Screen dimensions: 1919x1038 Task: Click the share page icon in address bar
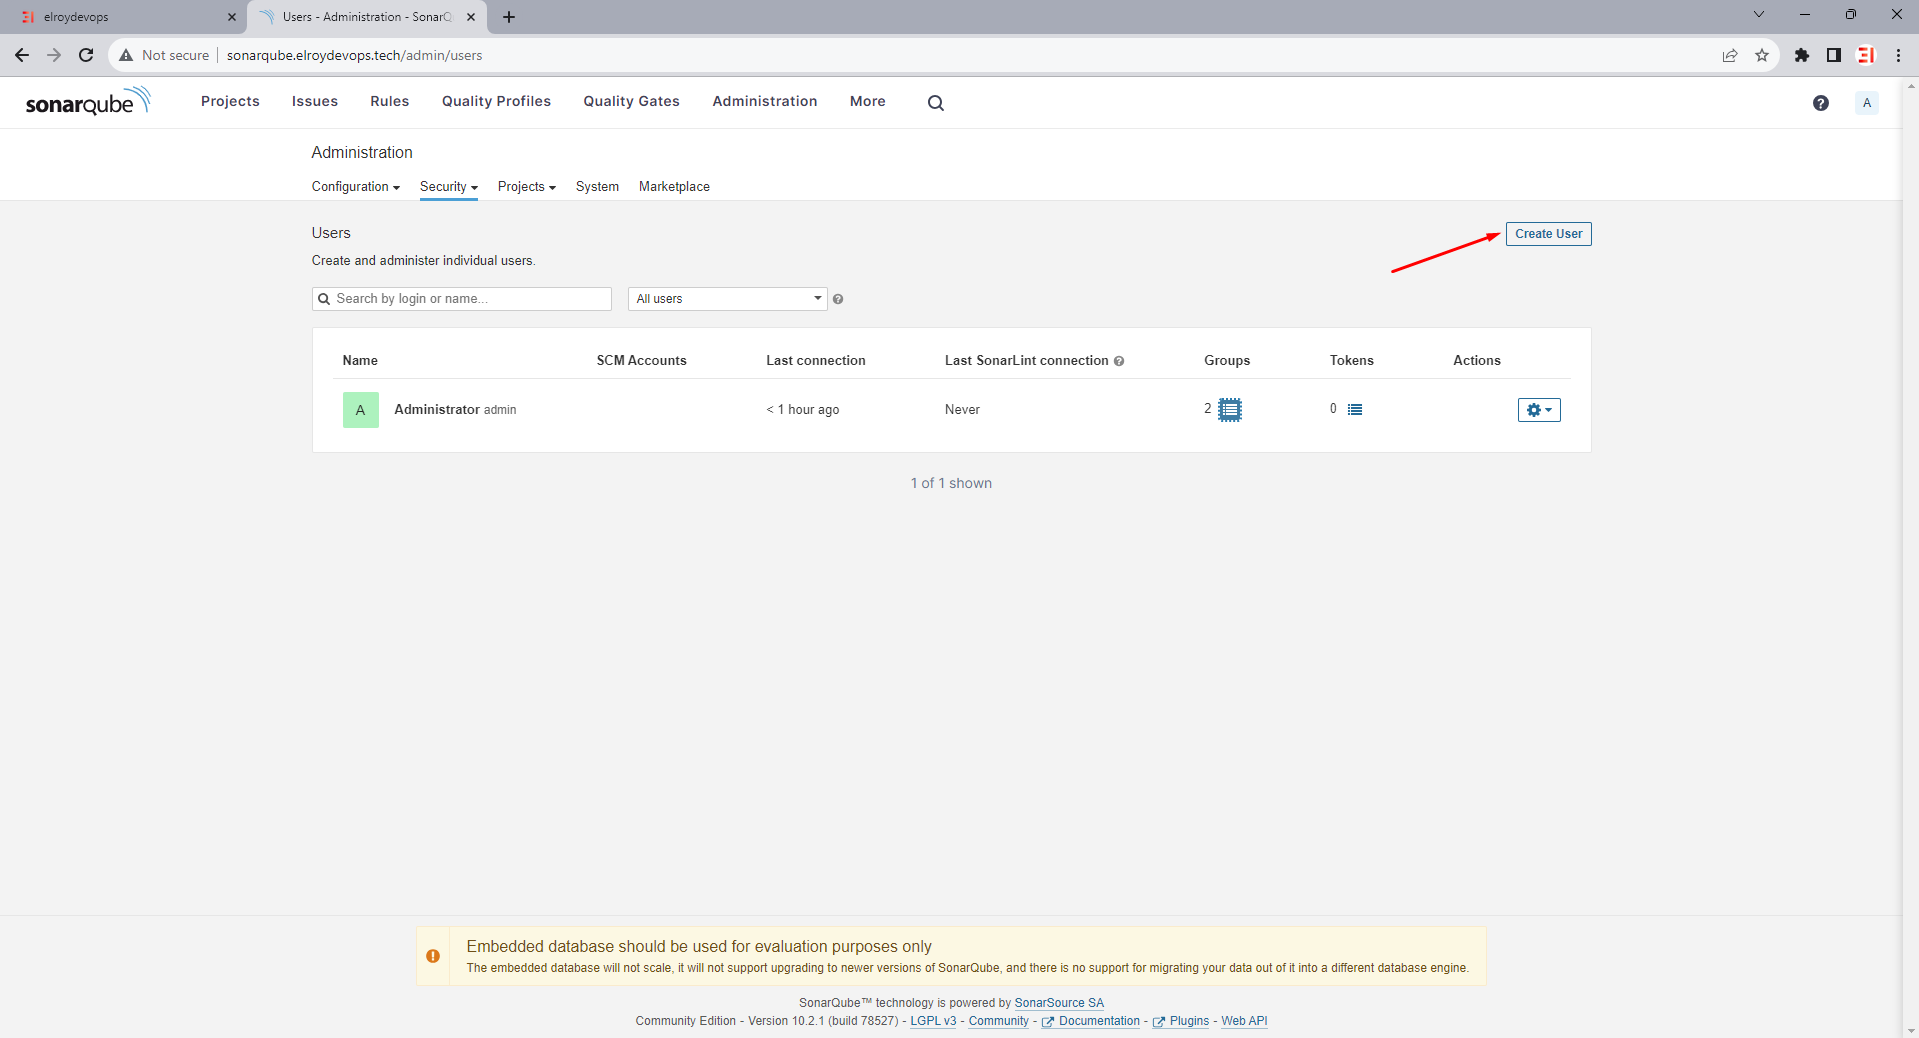click(1729, 55)
